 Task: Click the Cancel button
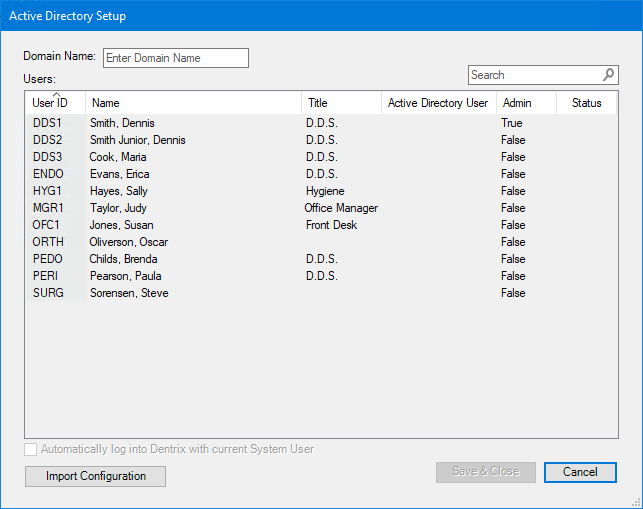coord(580,472)
